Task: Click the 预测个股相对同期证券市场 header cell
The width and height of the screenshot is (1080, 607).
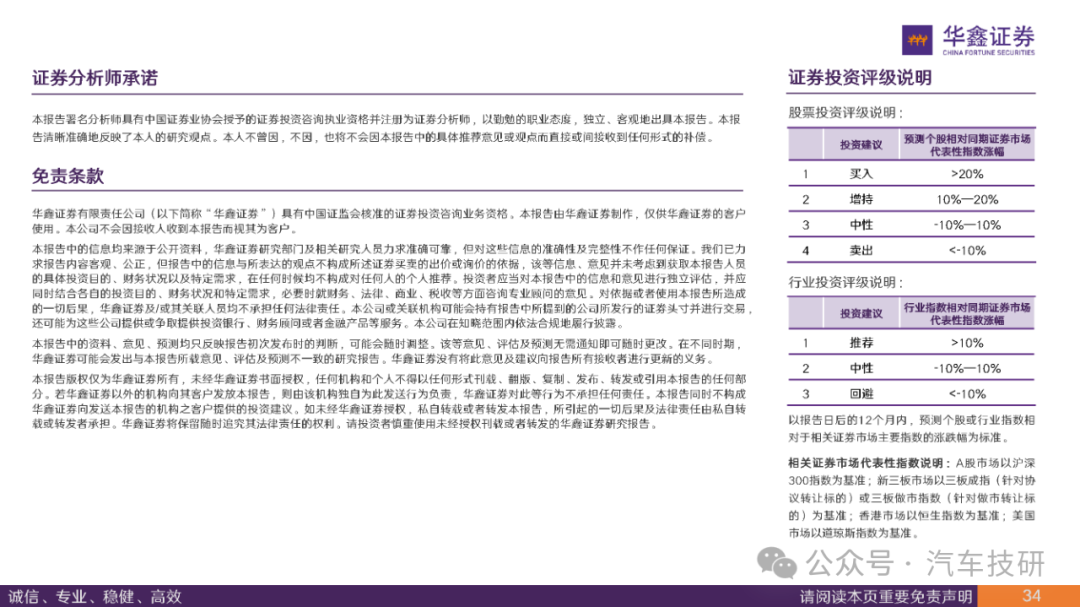Action: pyautogui.click(x=967, y=145)
